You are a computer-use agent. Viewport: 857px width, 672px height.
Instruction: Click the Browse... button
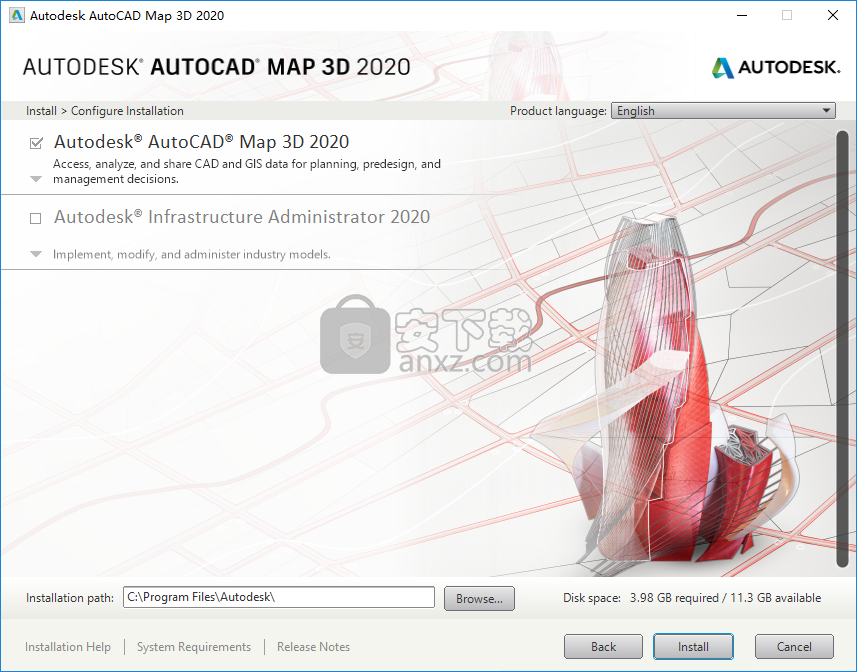click(479, 598)
